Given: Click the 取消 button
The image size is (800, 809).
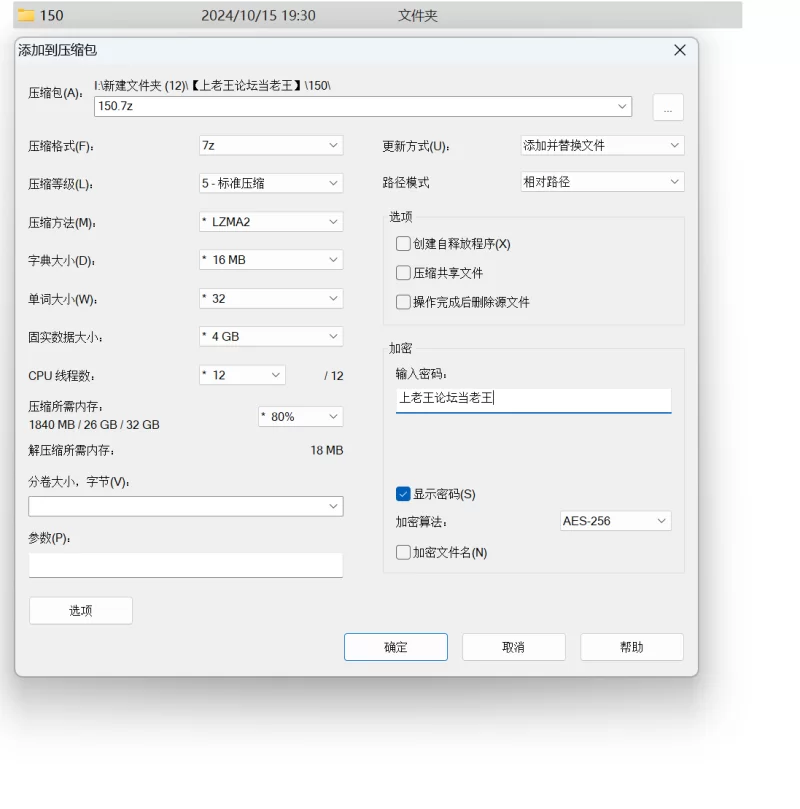Looking at the screenshot, I should click(514, 647).
